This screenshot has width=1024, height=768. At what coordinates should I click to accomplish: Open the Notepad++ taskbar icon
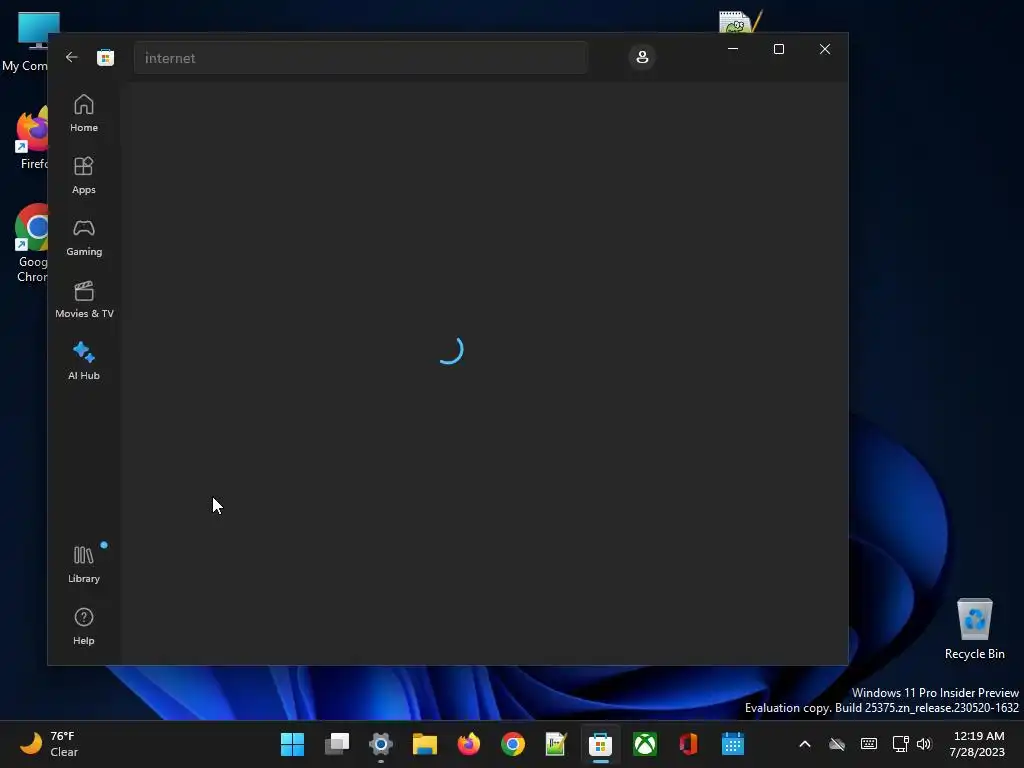(556, 744)
